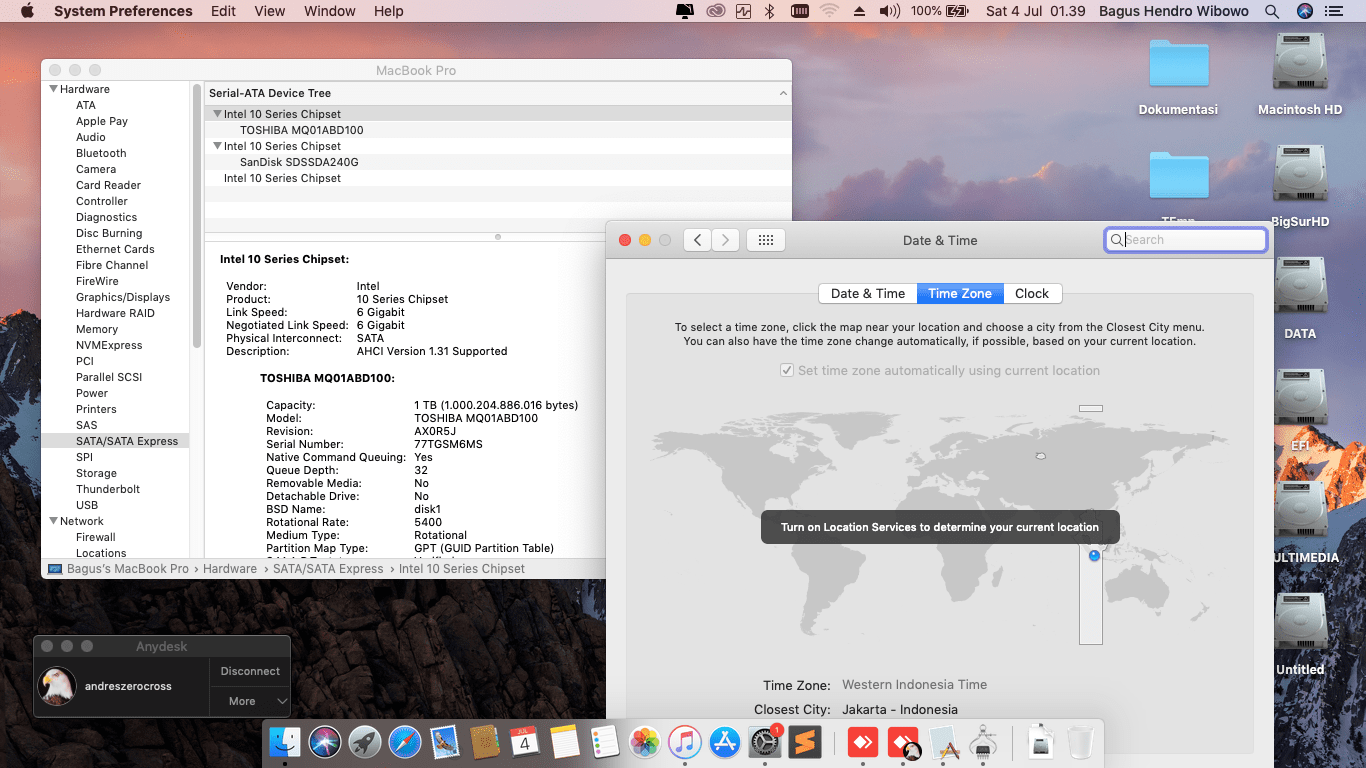Select NVMExpress in the sidebar

point(109,345)
